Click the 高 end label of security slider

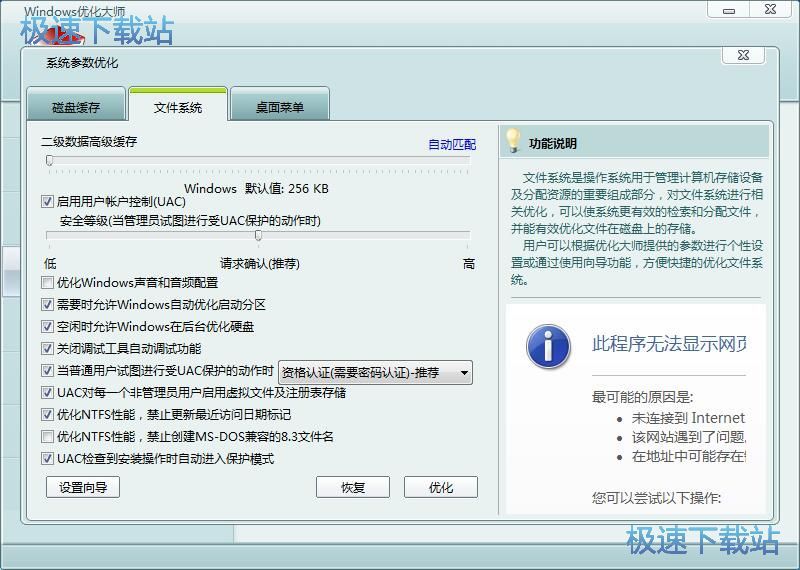point(469,264)
